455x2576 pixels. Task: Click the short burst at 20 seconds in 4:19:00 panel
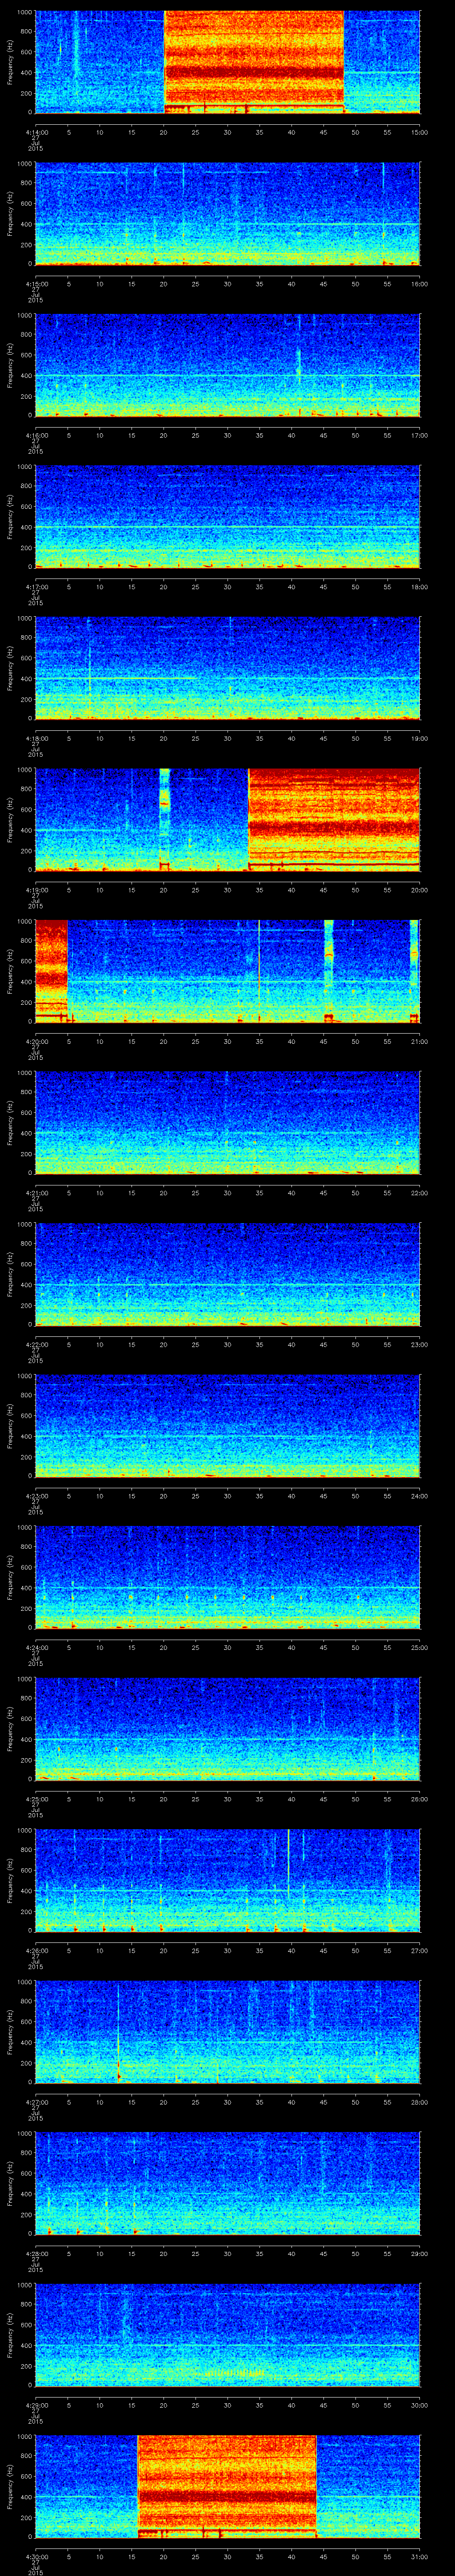tap(165, 820)
